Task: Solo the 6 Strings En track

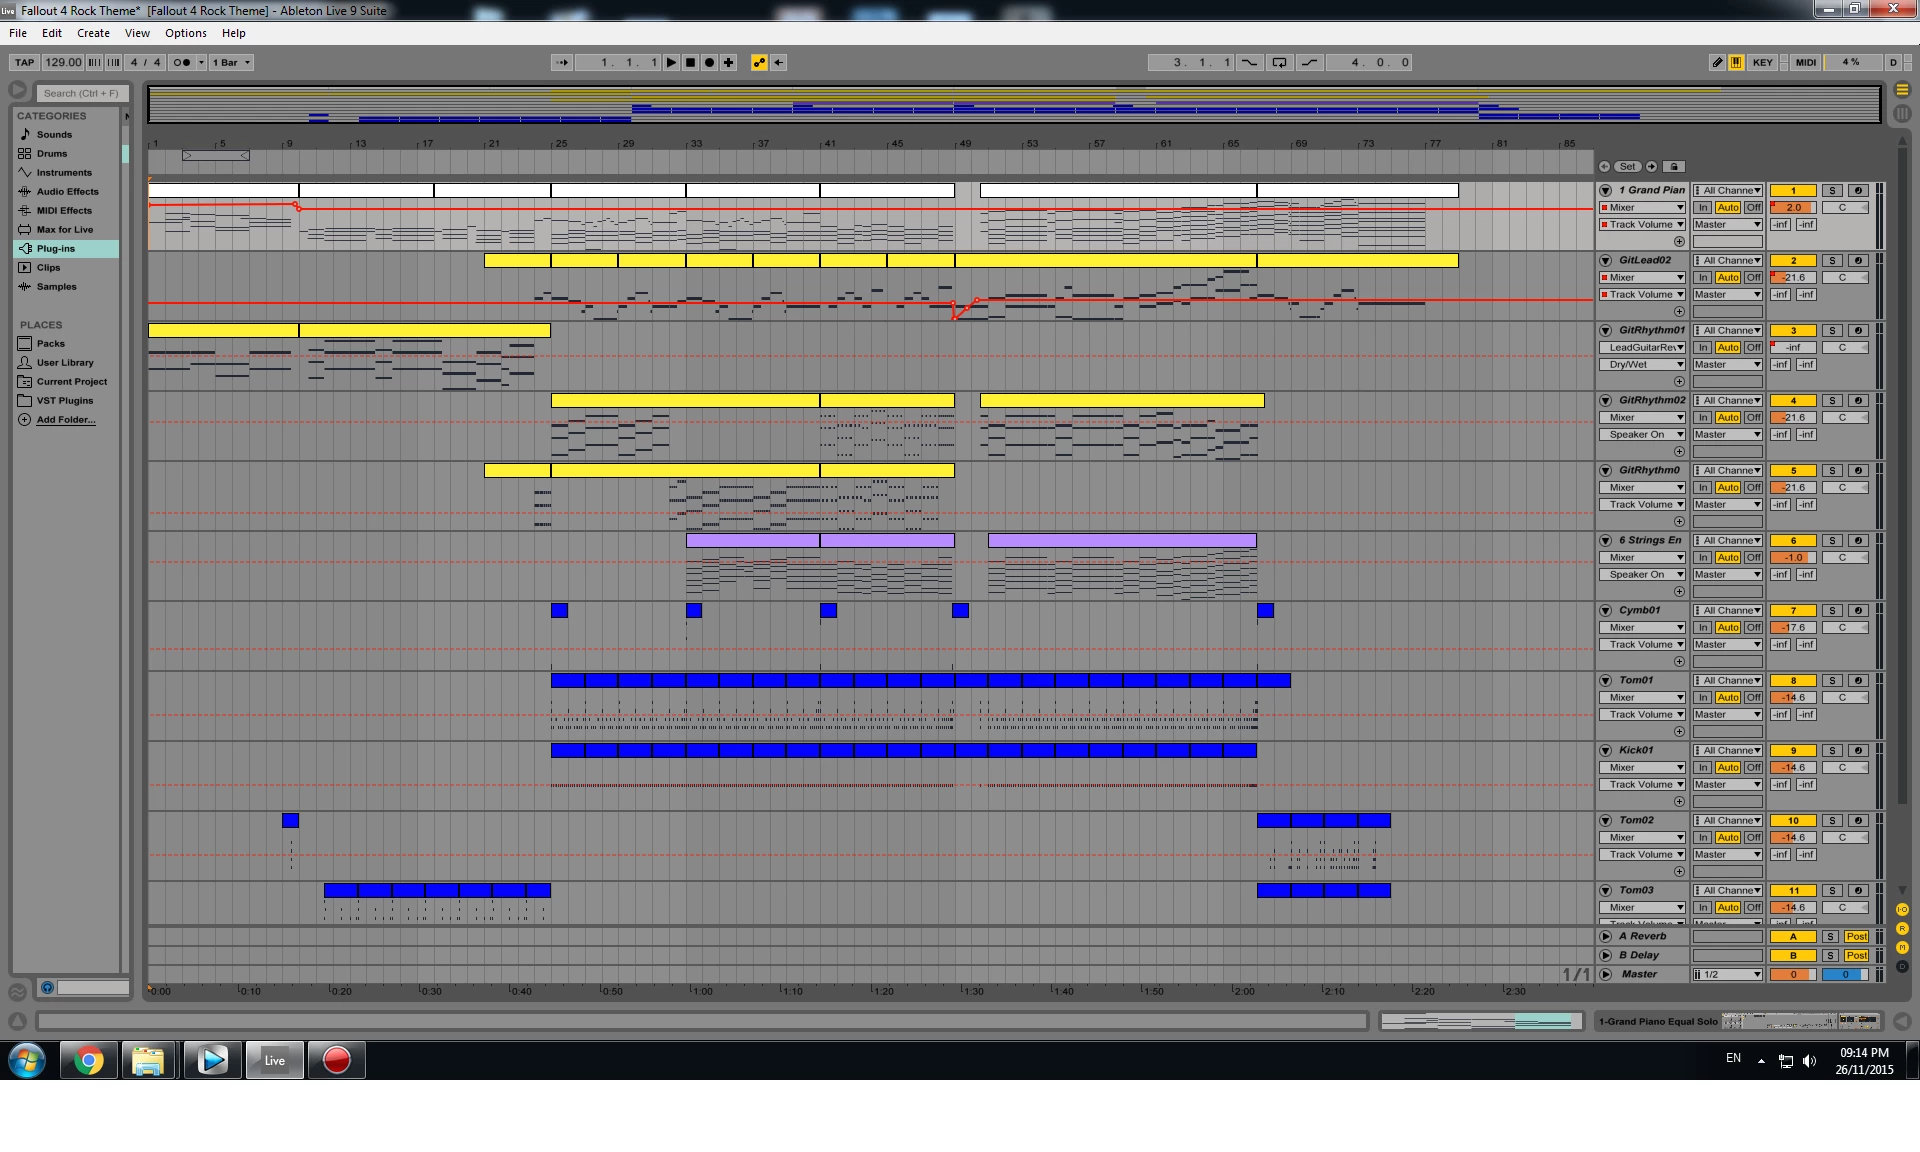Action: click(x=1832, y=540)
